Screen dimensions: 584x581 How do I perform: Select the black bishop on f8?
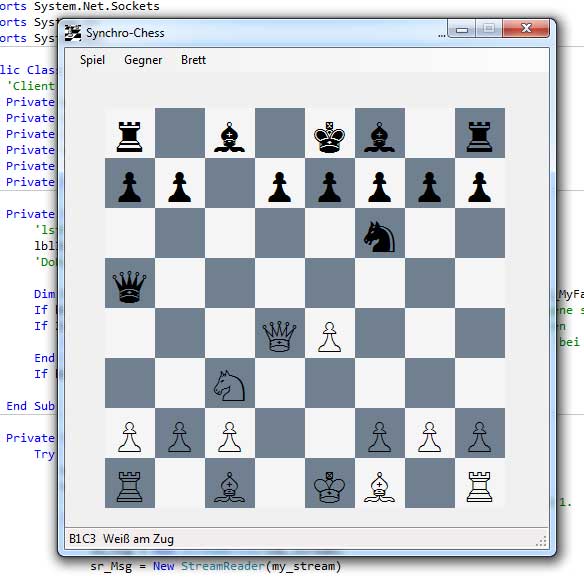(380, 137)
